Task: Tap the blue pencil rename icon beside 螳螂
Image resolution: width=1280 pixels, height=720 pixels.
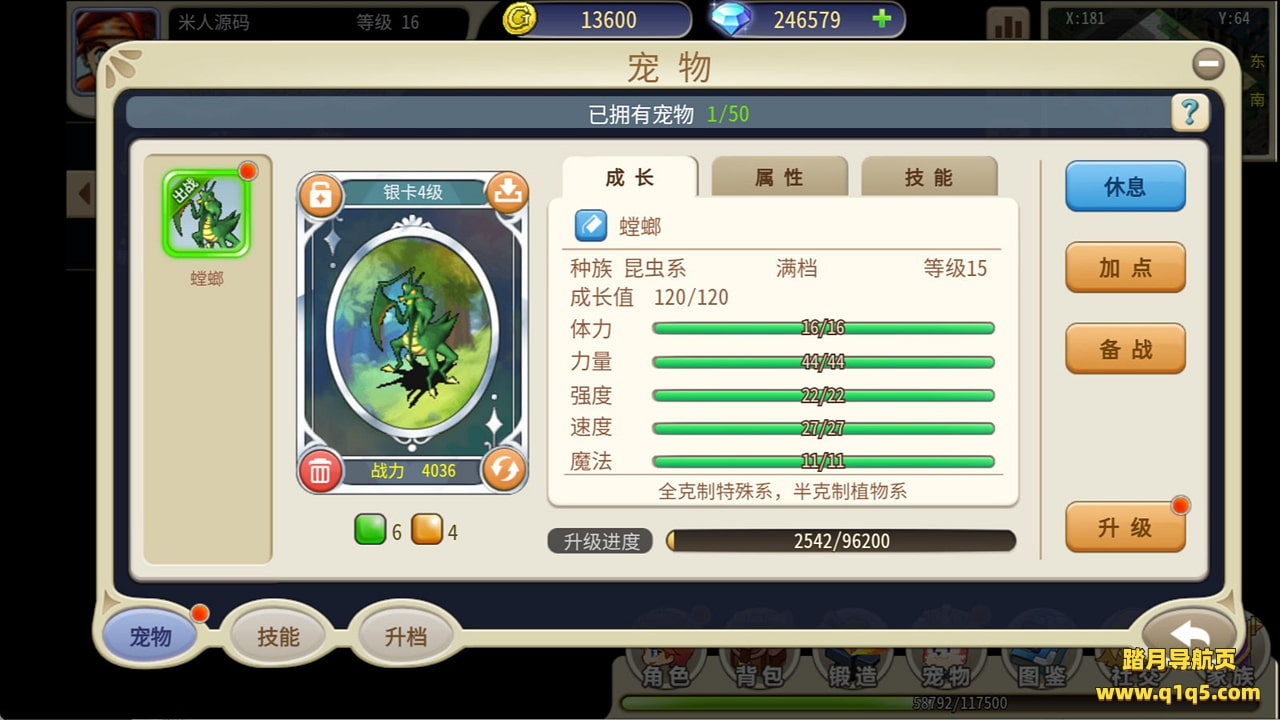Action: [x=591, y=226]
